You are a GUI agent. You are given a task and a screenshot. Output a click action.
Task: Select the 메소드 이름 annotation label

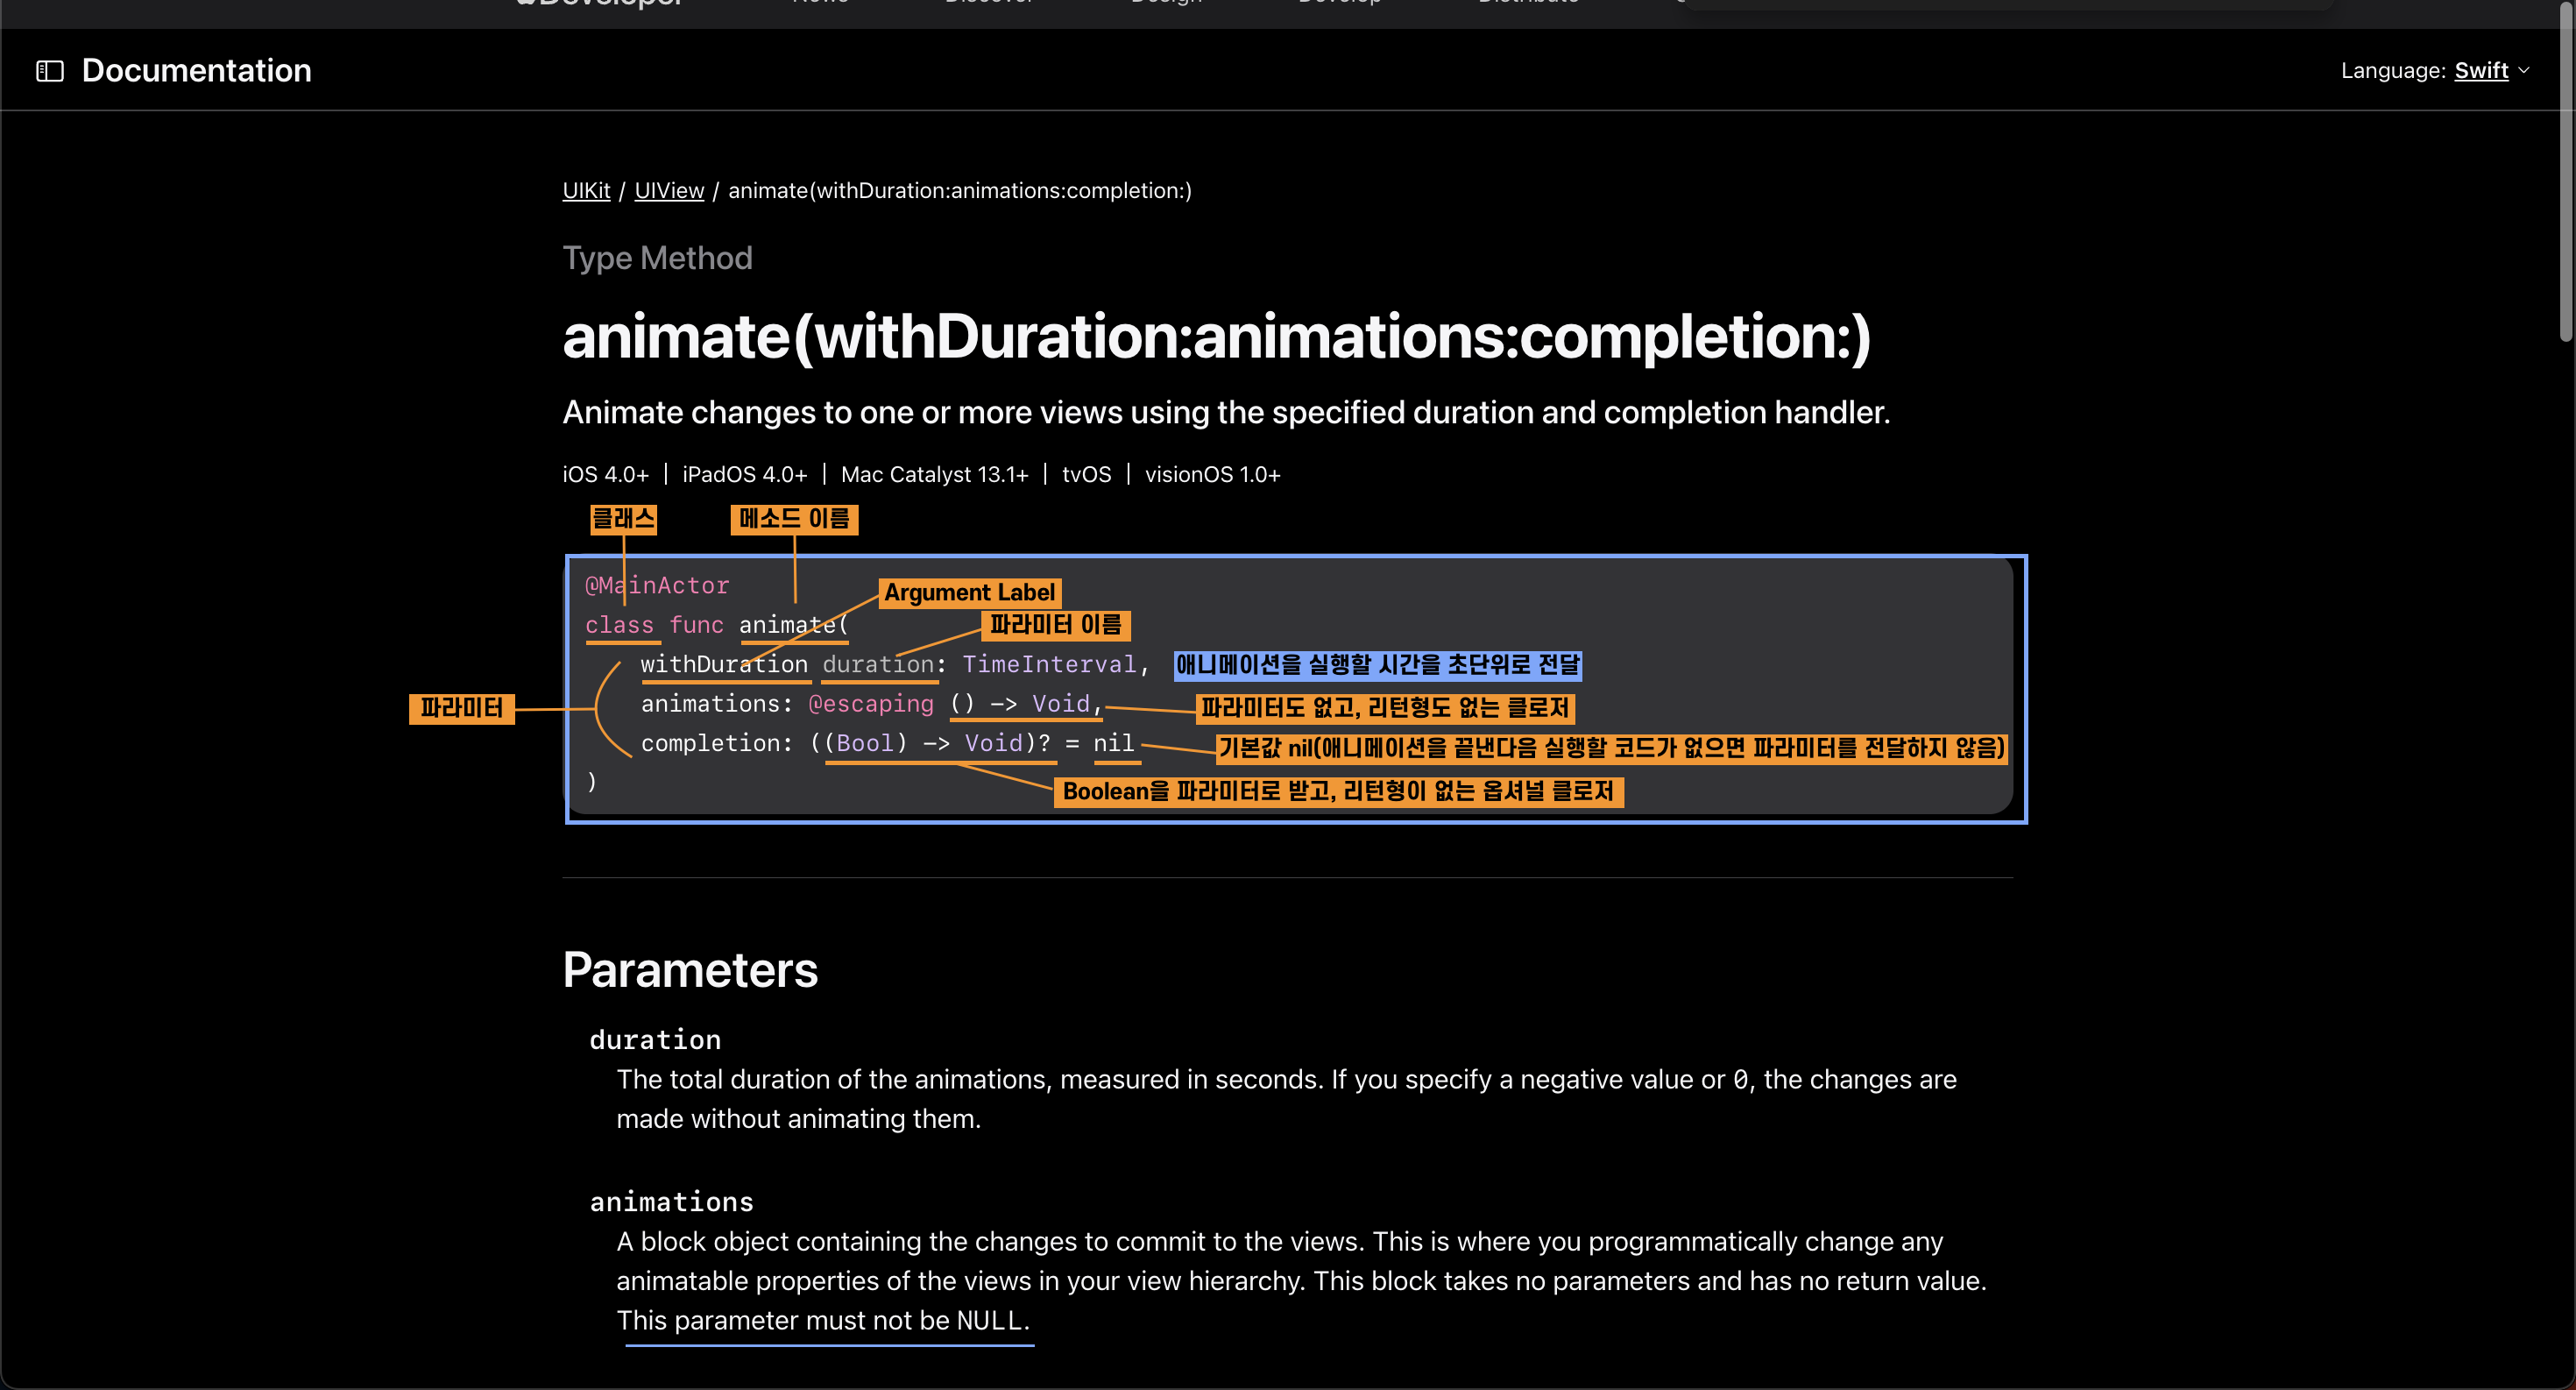[x=794, y=519]
